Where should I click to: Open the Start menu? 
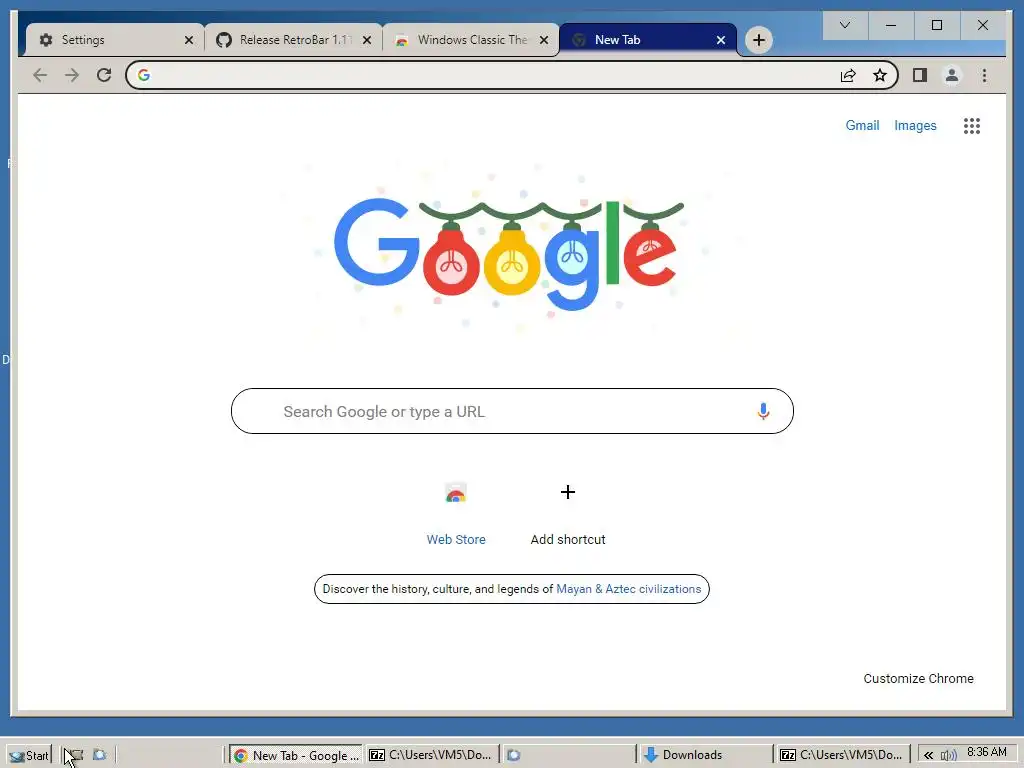(29, 756)
